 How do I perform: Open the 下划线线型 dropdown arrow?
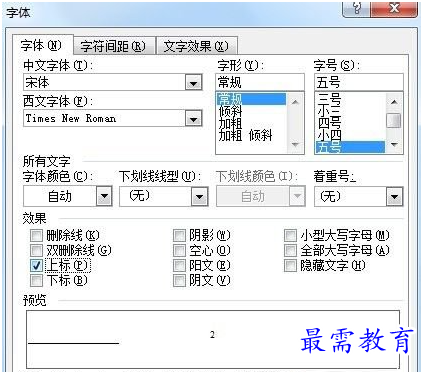click(x=199, y=196)
